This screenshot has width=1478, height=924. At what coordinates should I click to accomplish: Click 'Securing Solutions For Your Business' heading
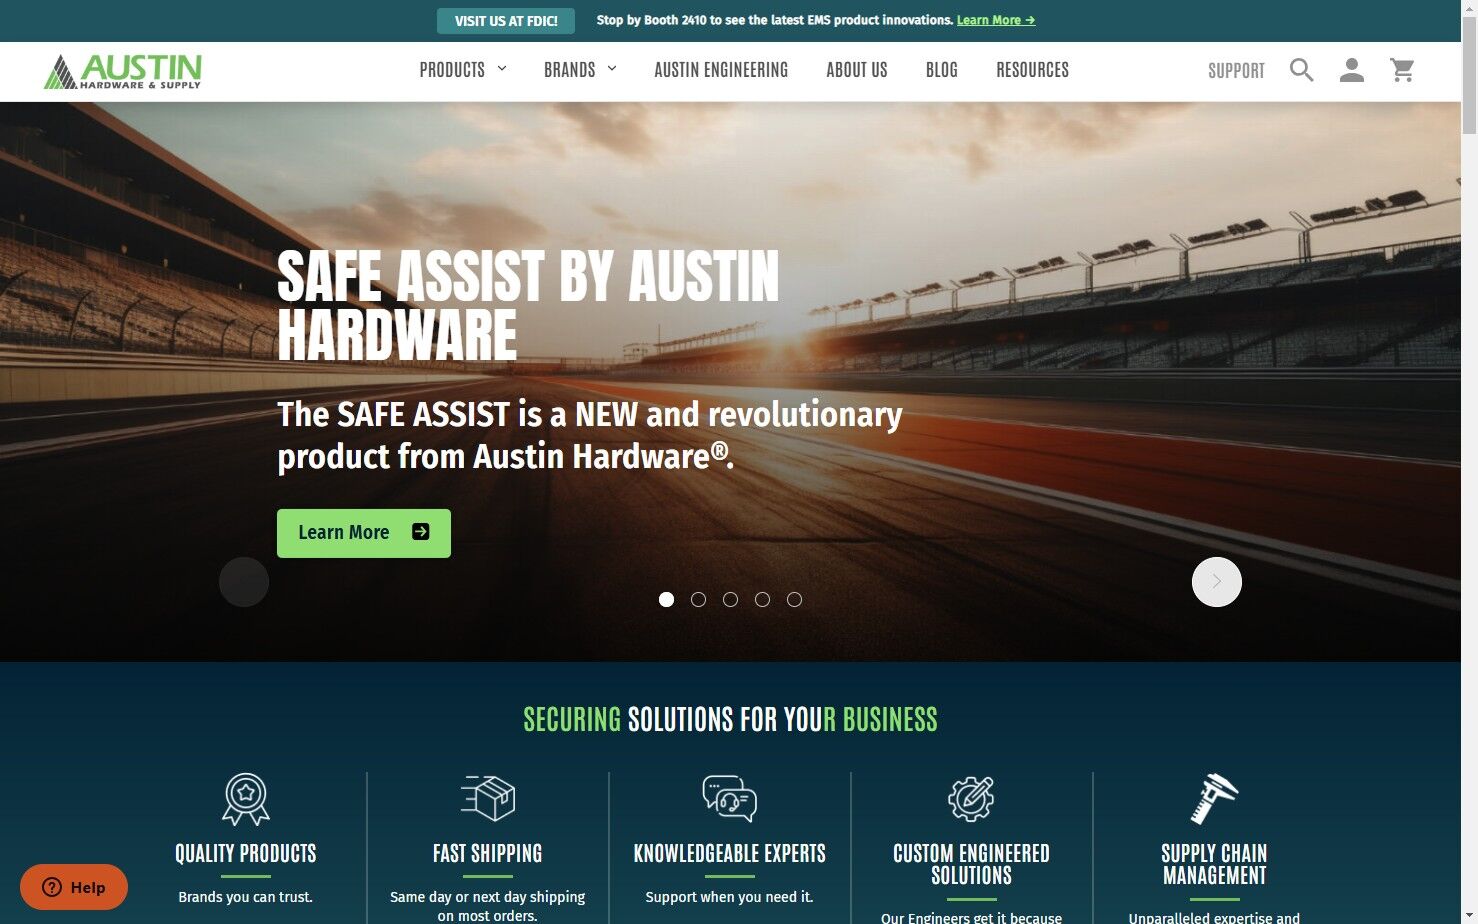(731, 720)
